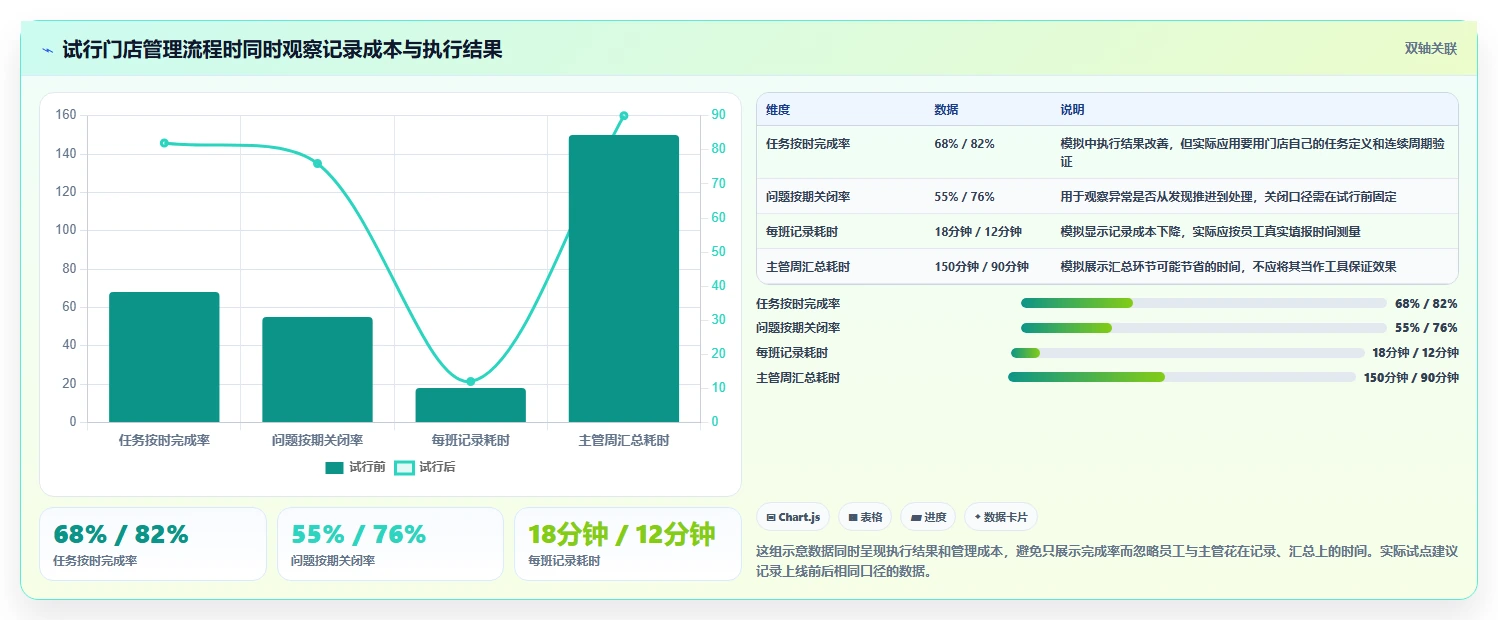Click the 每班记录耗时 x-axis label

point(470,440)
